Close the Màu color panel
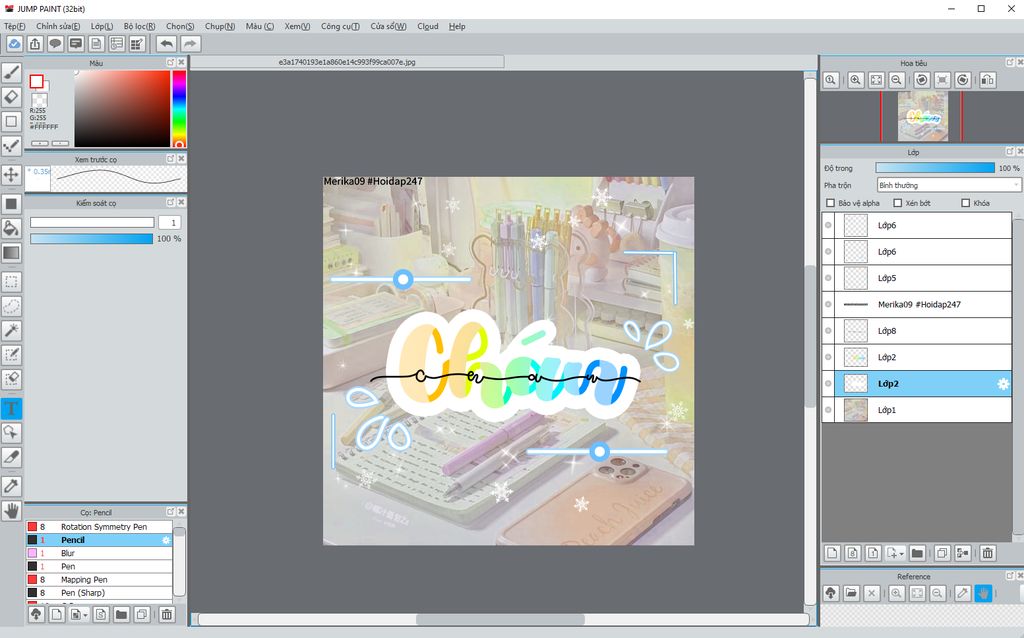Viewport: 1024px width, 638px height. 182,62
